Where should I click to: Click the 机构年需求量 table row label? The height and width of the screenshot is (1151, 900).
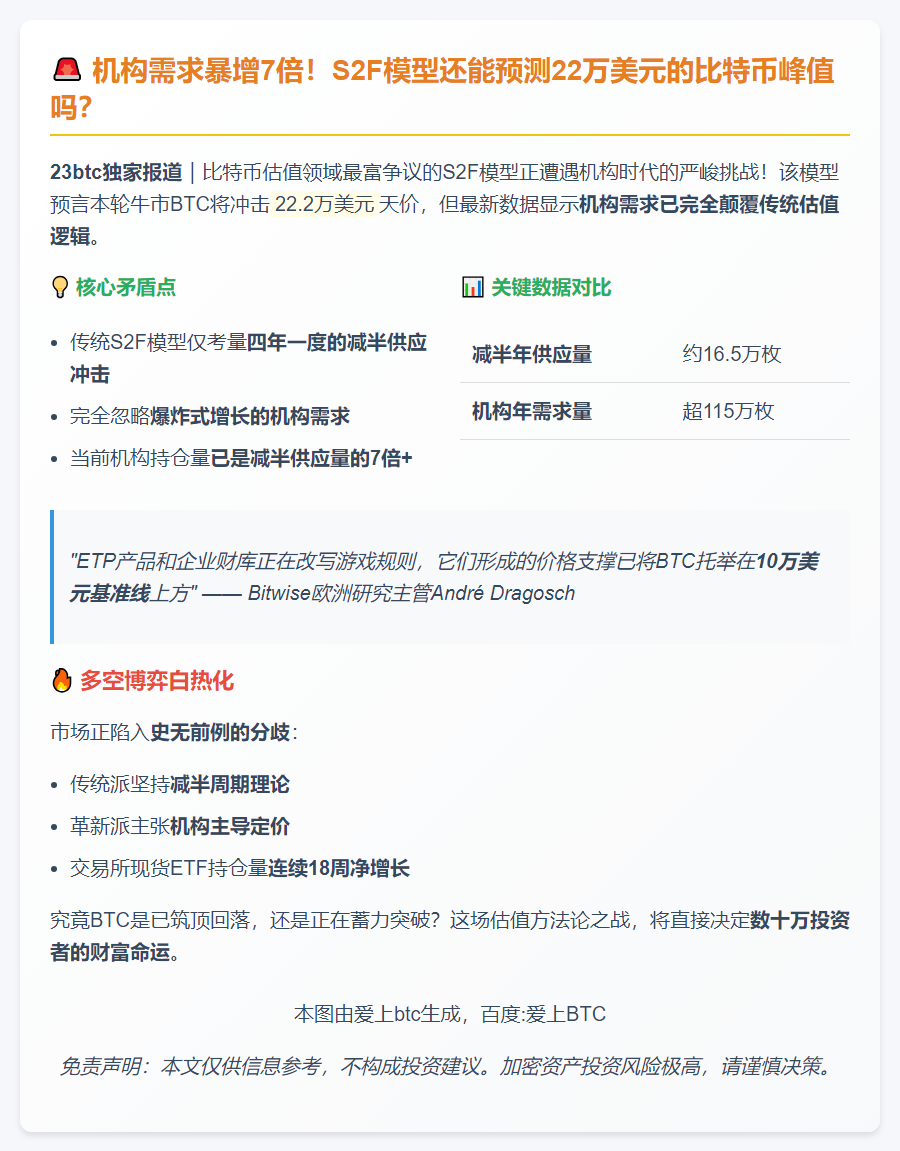(532, 411)
